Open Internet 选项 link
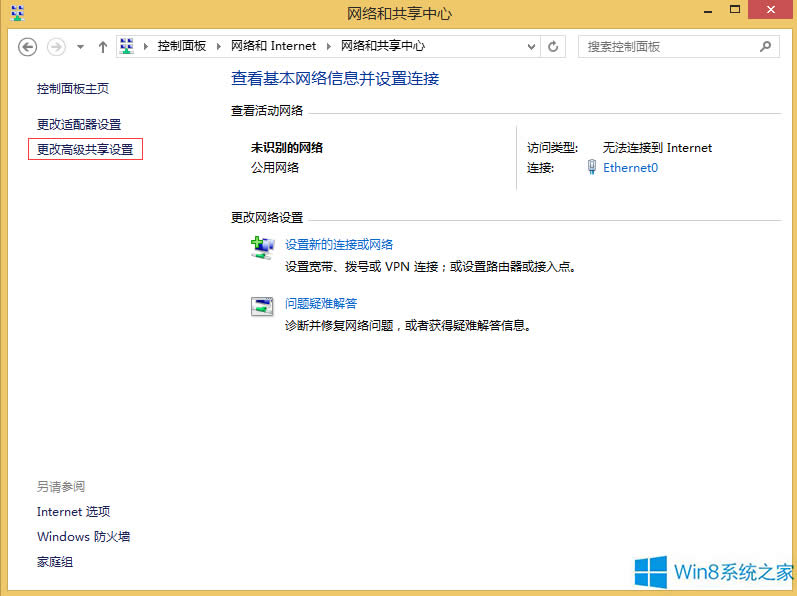 pyautogui.click(x=73, y=511)
